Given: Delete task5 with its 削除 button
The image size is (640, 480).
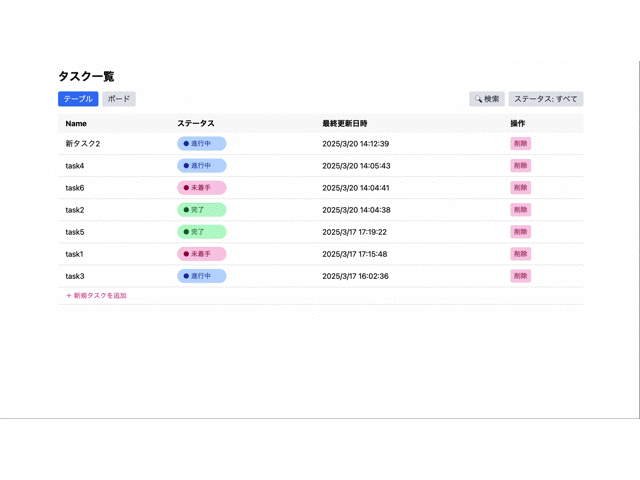Looking at the screenshot, I should coord(520,232).
